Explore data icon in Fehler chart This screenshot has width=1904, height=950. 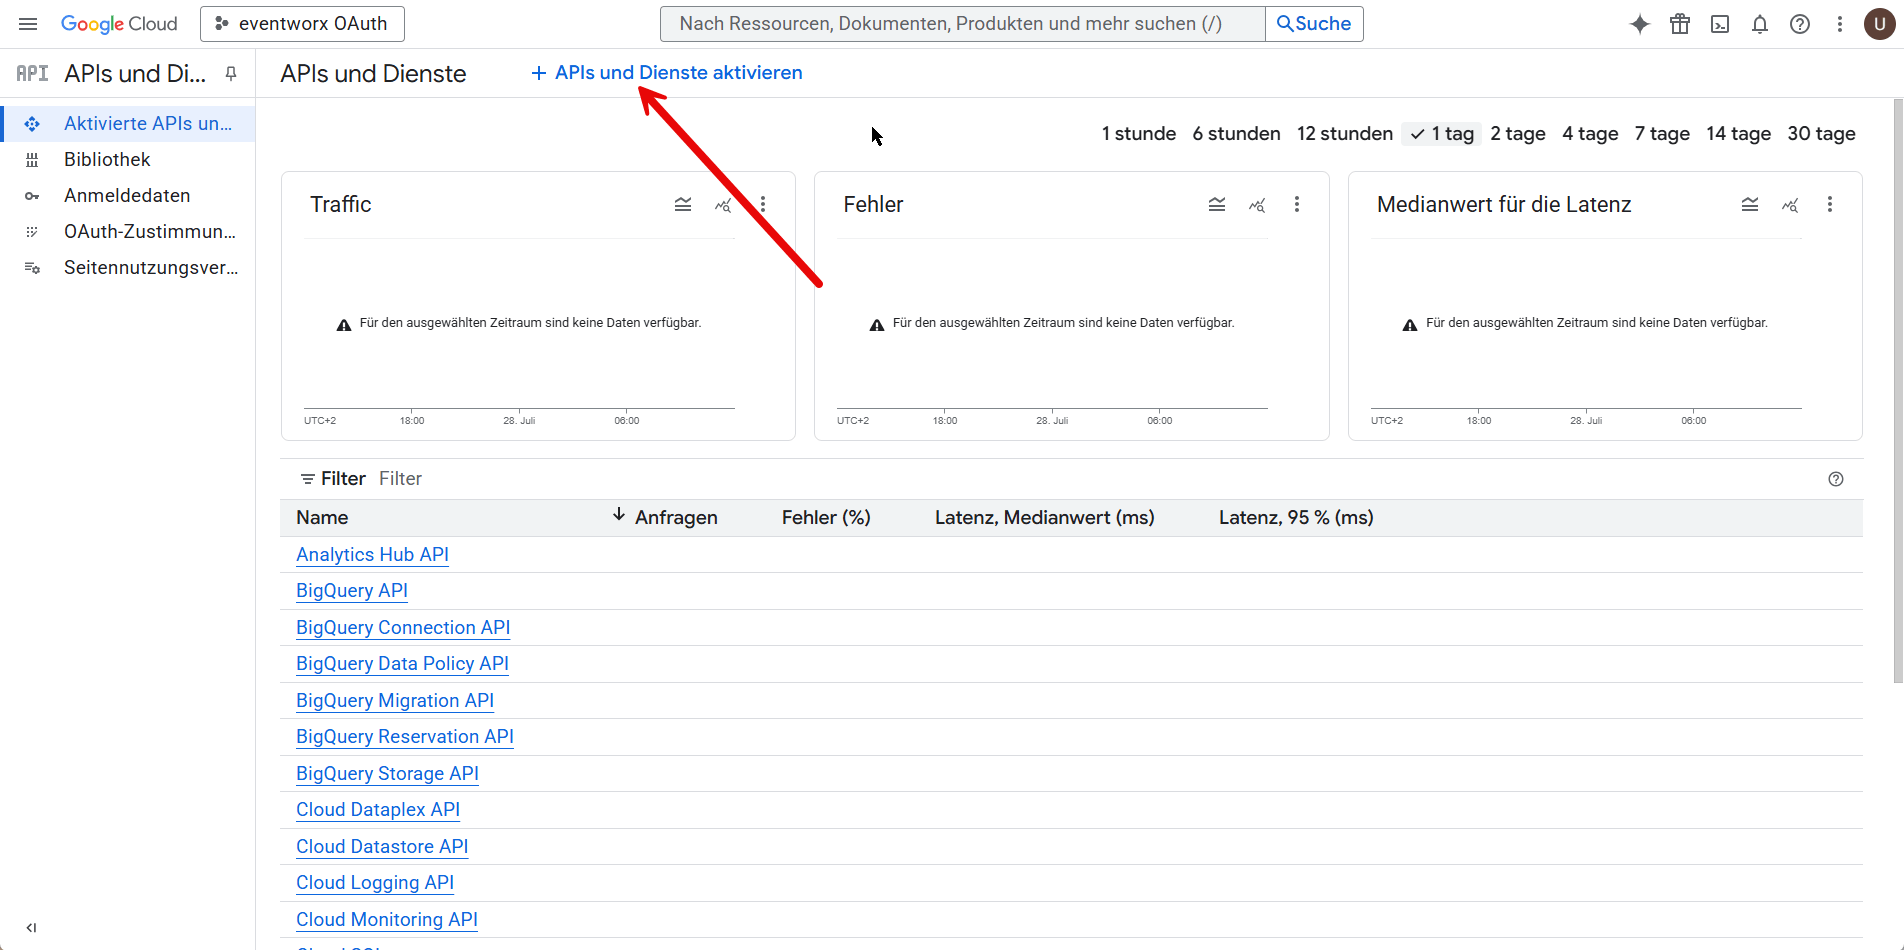(1257, 204)
